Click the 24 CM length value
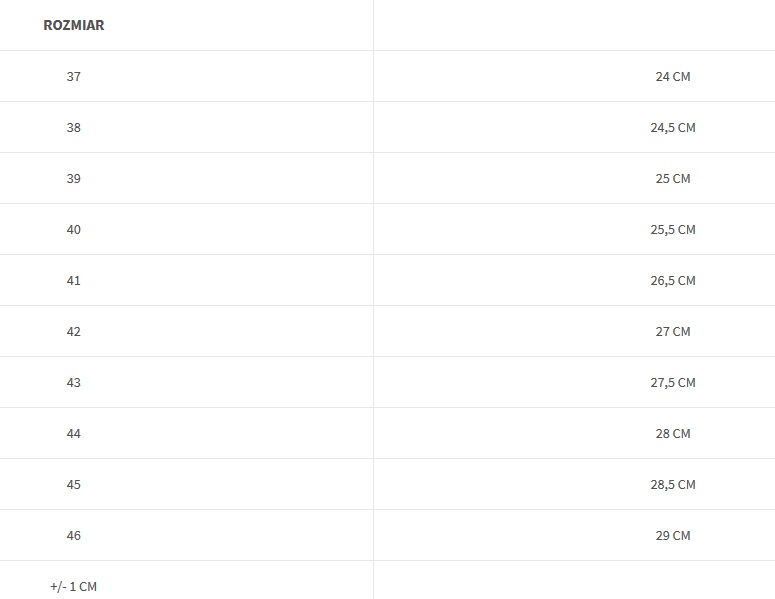 [x=672, y=76]
